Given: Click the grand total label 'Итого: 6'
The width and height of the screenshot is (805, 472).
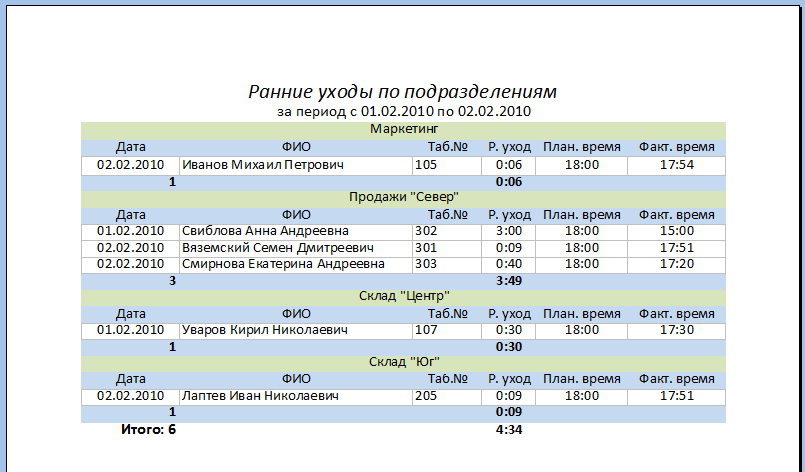Looking at the screenshot, I should pos(148,430).
